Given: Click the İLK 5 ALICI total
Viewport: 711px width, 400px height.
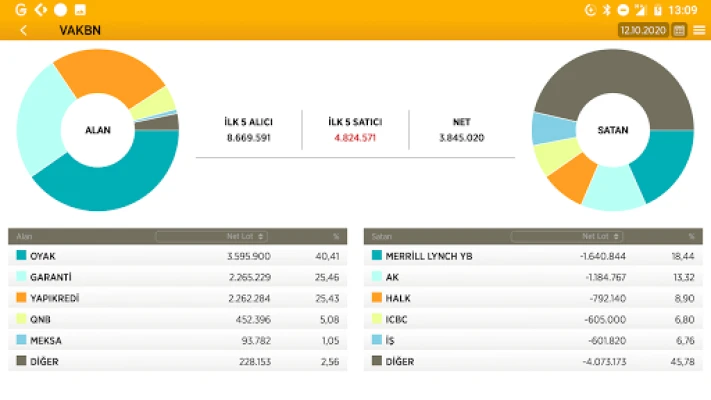Looking at the screenshot, I should coord(248,137).
